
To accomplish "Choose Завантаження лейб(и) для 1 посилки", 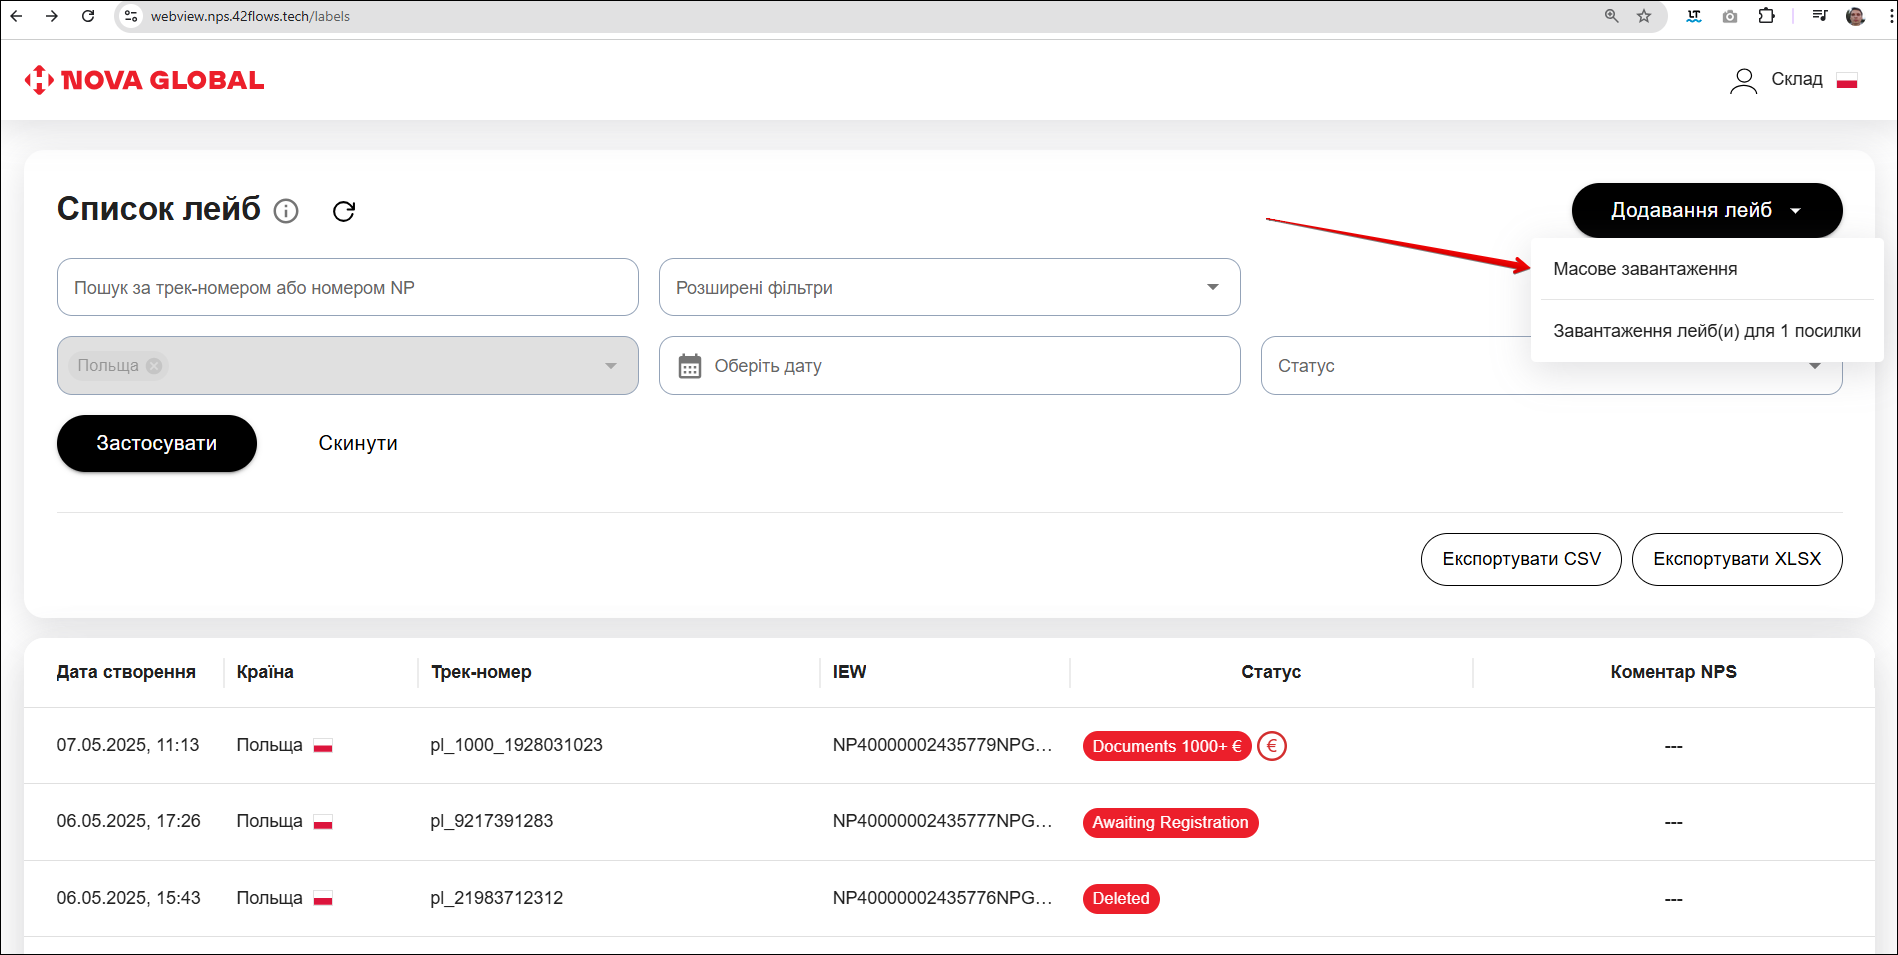I will (x=1706, y=331).
